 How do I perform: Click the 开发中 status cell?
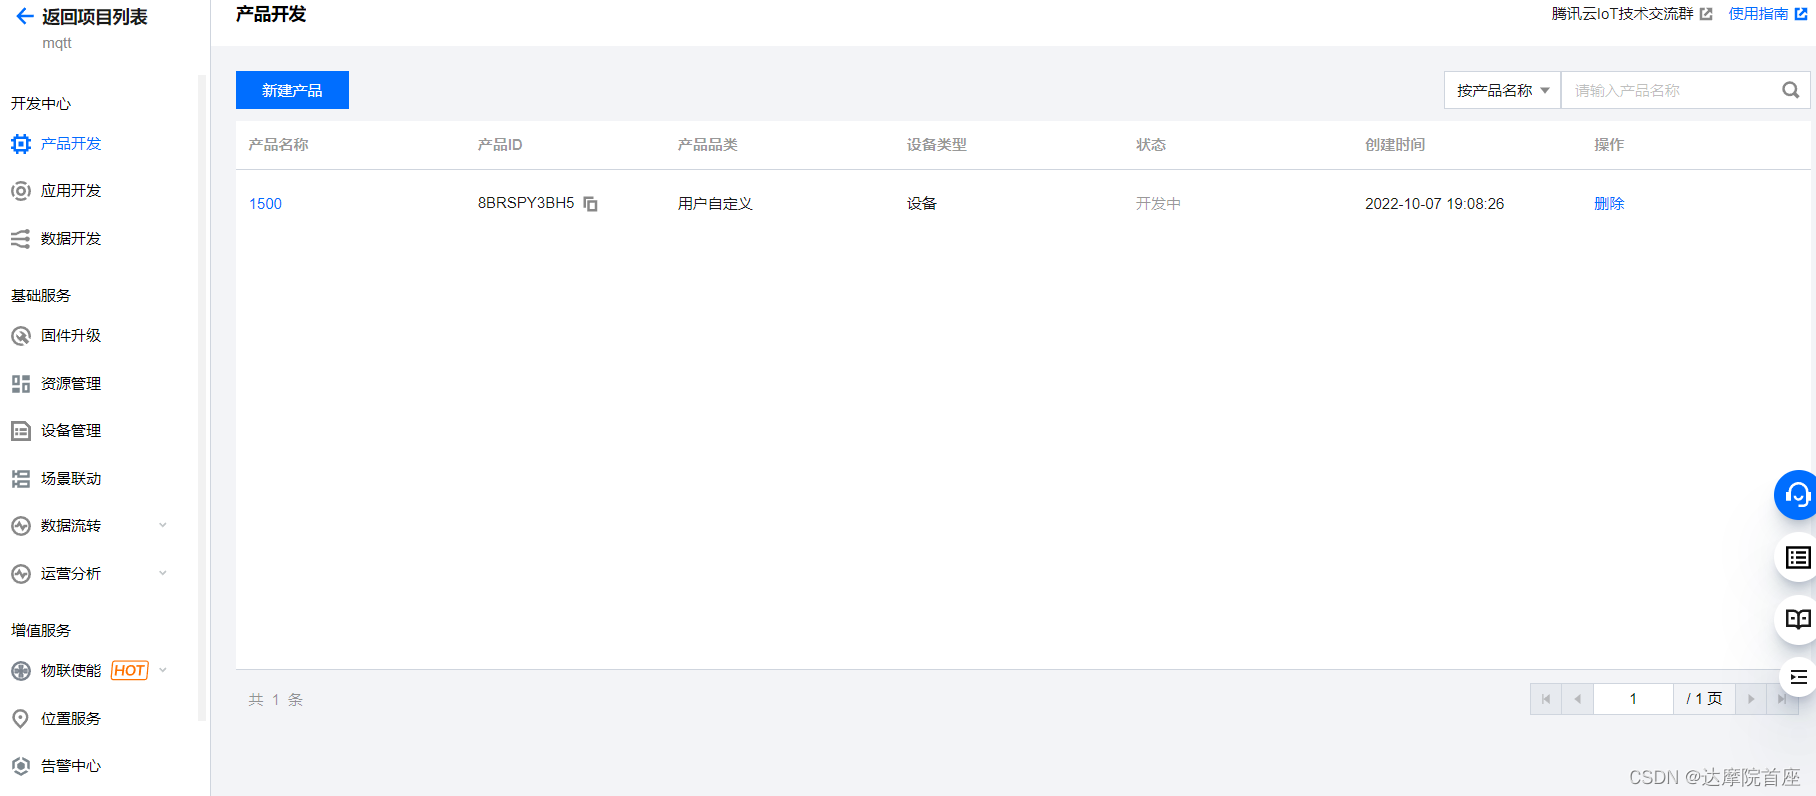(1158, 204)
